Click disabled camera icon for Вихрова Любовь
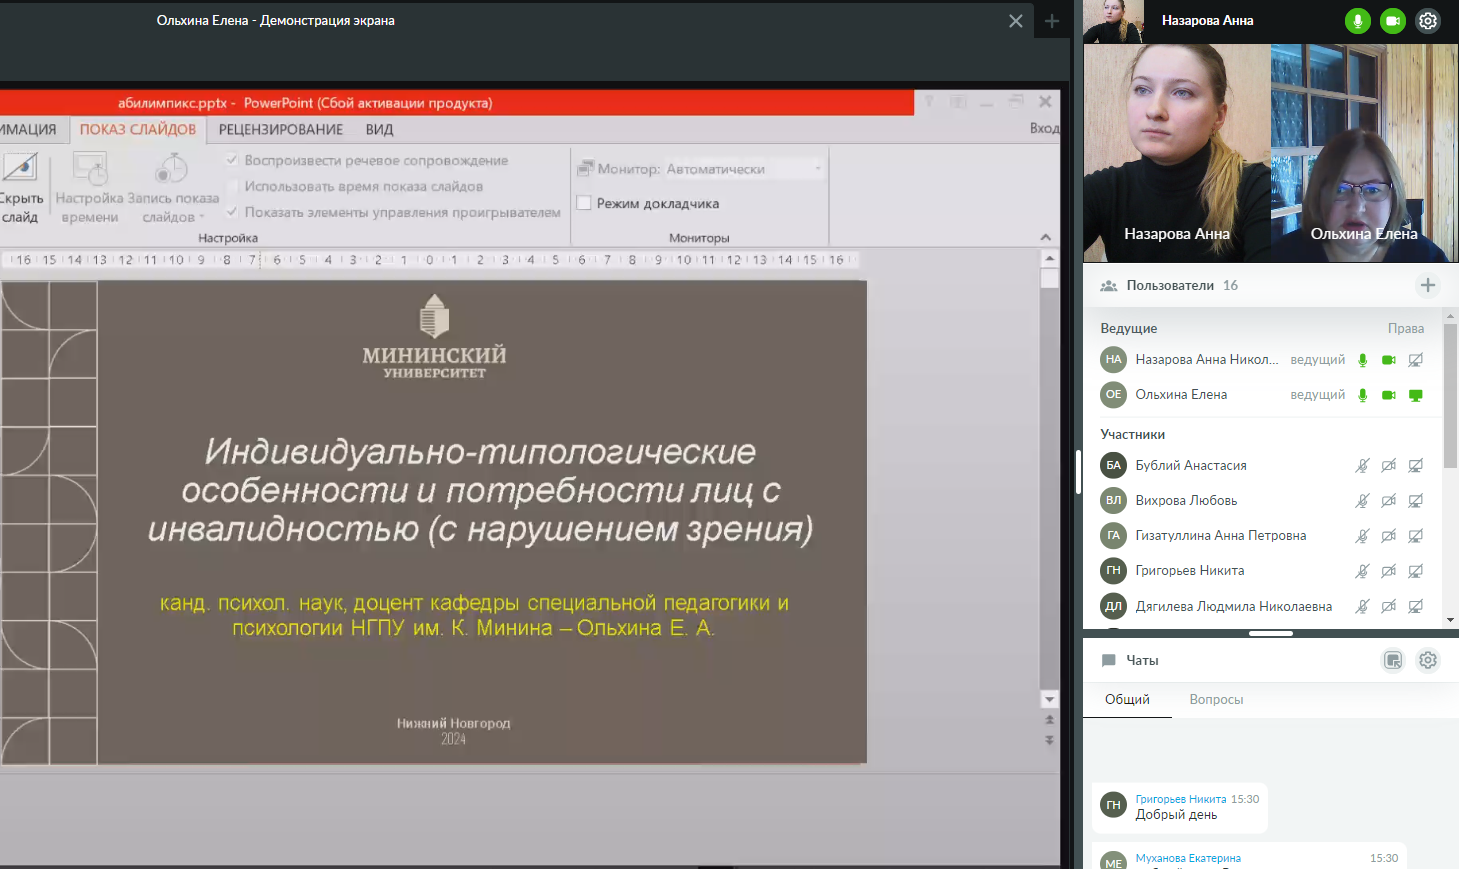 1388,501
